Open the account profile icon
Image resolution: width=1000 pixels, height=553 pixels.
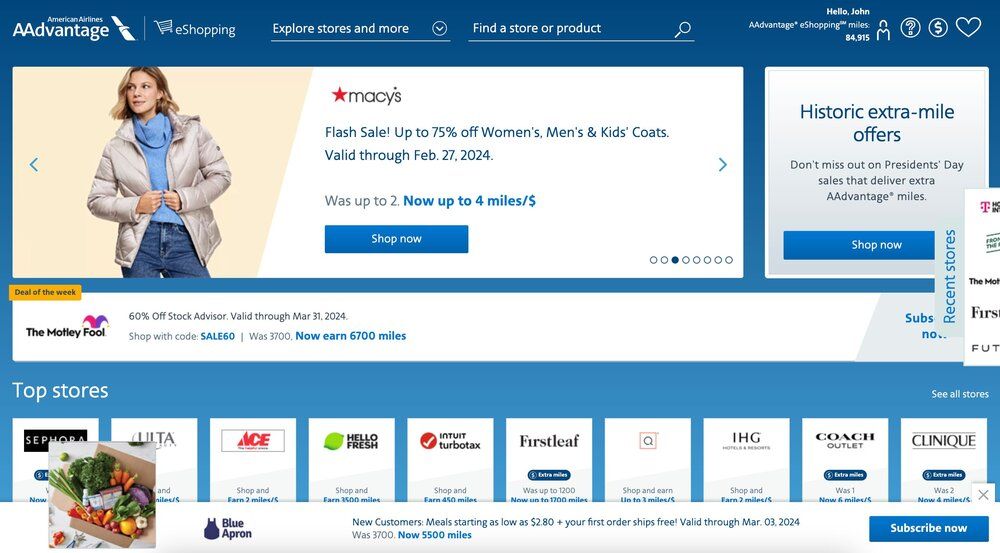(x=883, y=29)
